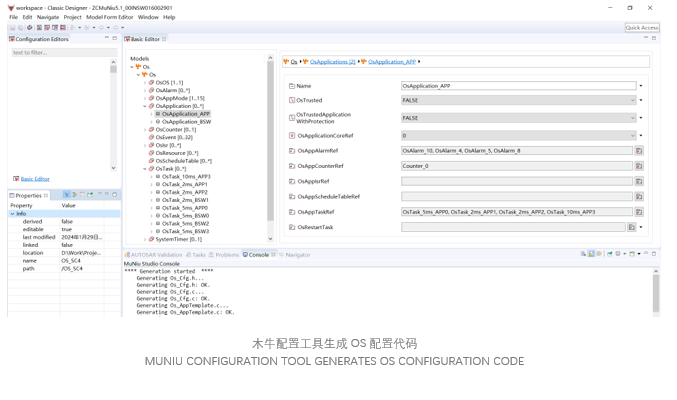Image resolution: width=677 pixels, height=400 pixels.
Task: Click the 'text to filter' input field
Action: click(64, 53)
